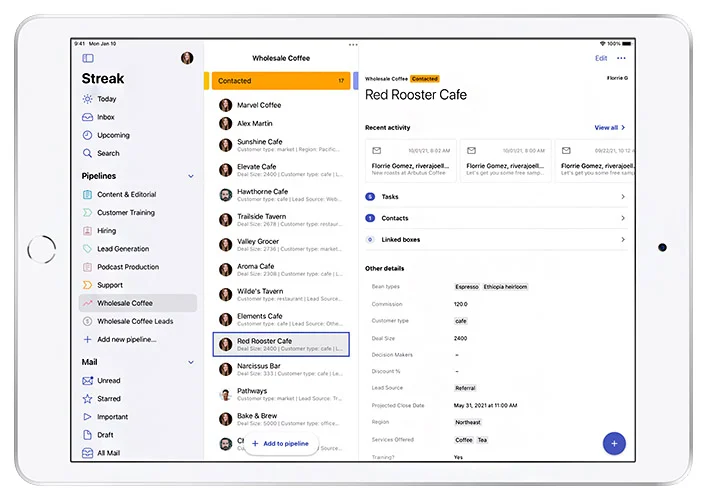Viewport: 706px width, 500px height.
Task: Click the Tea services tag
Action: (x=482, y=440)
